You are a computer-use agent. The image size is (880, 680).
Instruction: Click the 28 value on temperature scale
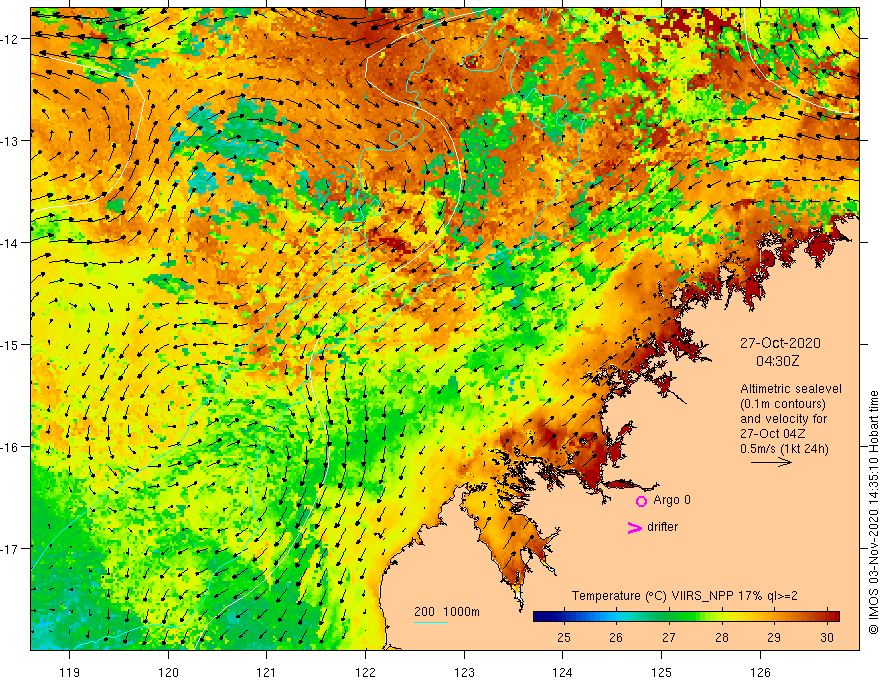[721, 637]
